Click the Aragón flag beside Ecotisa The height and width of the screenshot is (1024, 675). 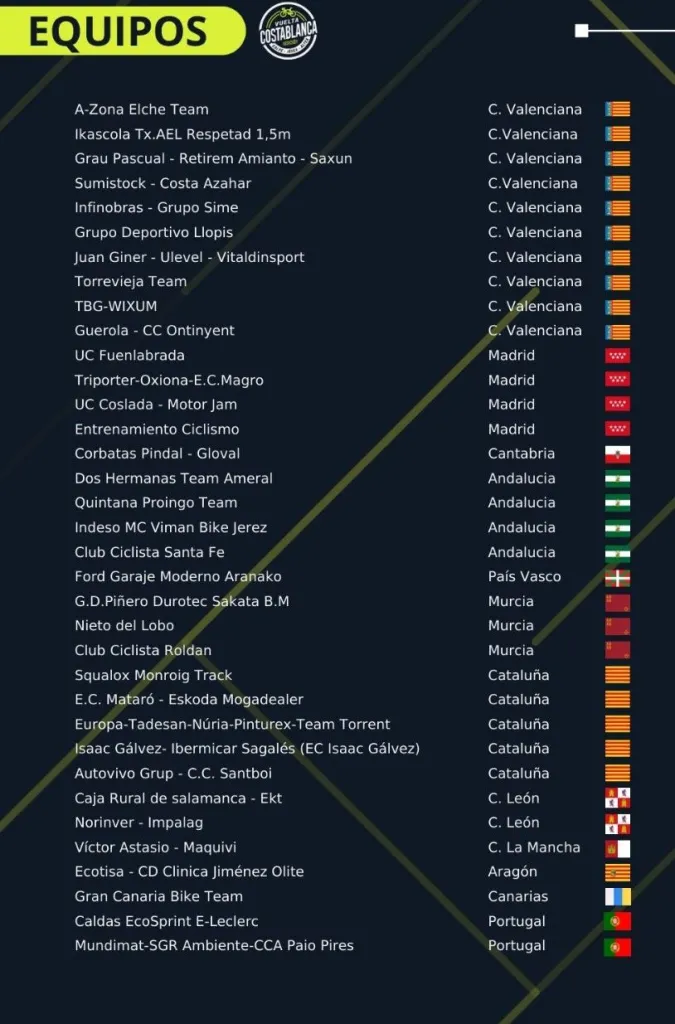[x=617, y=872]
